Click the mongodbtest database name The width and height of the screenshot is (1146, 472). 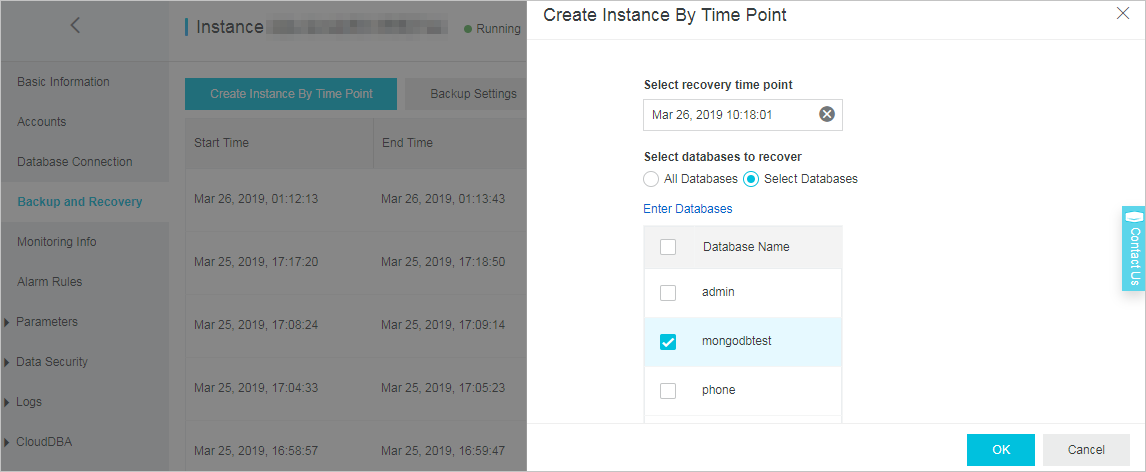click(737, 341)
